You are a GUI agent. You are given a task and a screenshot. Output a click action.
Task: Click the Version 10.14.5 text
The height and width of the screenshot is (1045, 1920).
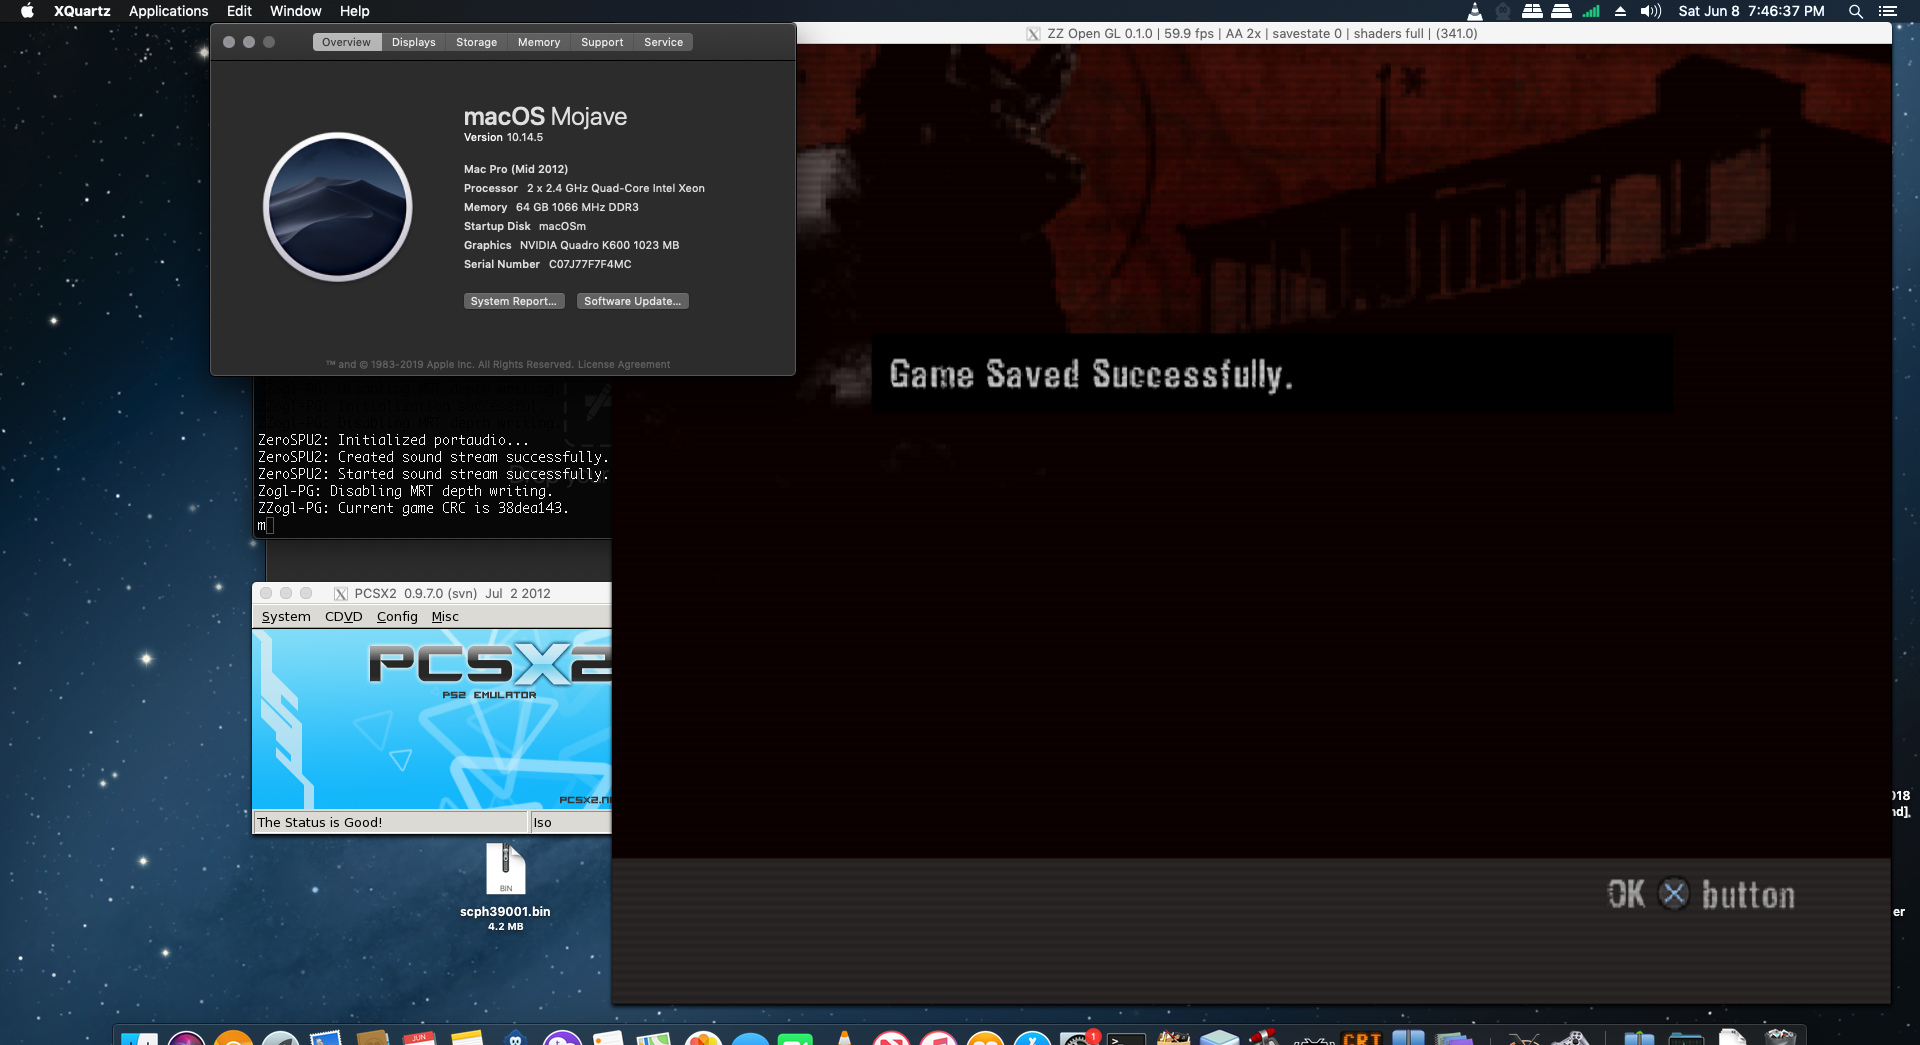coord(503,138)
